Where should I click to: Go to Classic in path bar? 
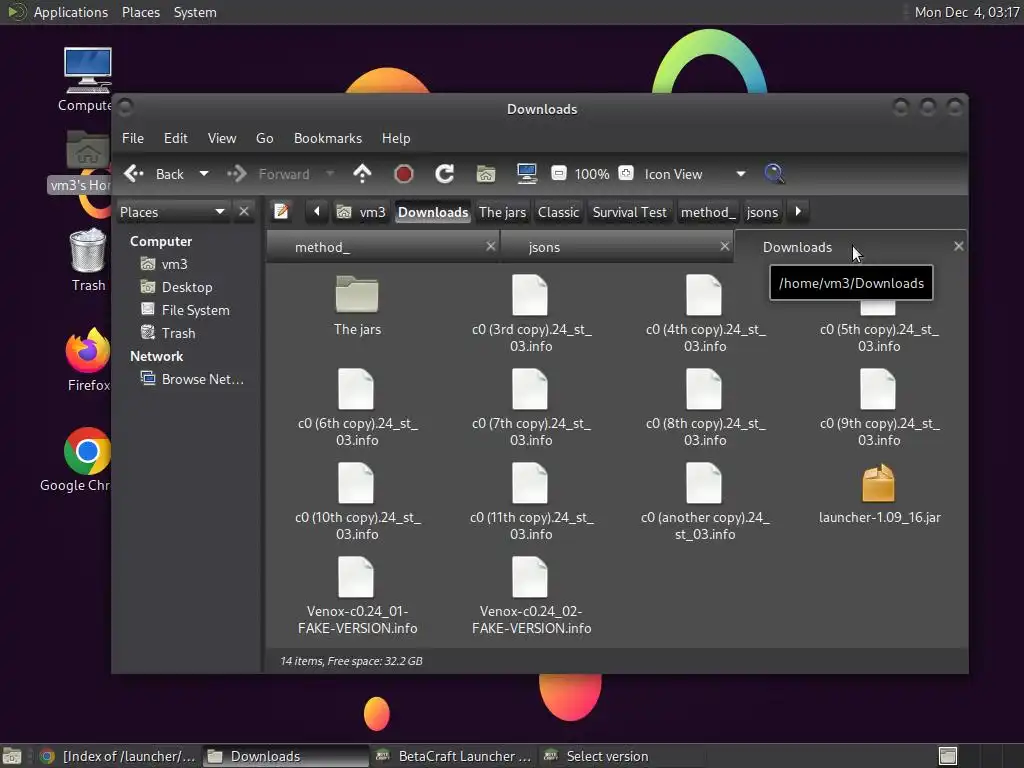[x=558, y=212]
